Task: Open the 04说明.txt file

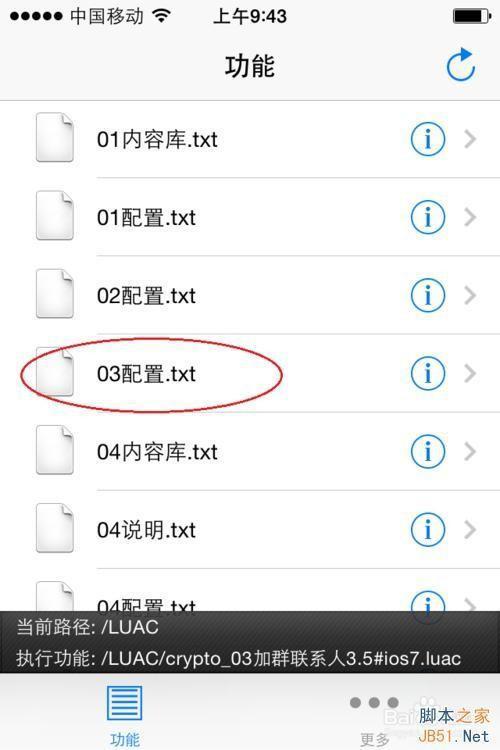Action: coord(250,529)
